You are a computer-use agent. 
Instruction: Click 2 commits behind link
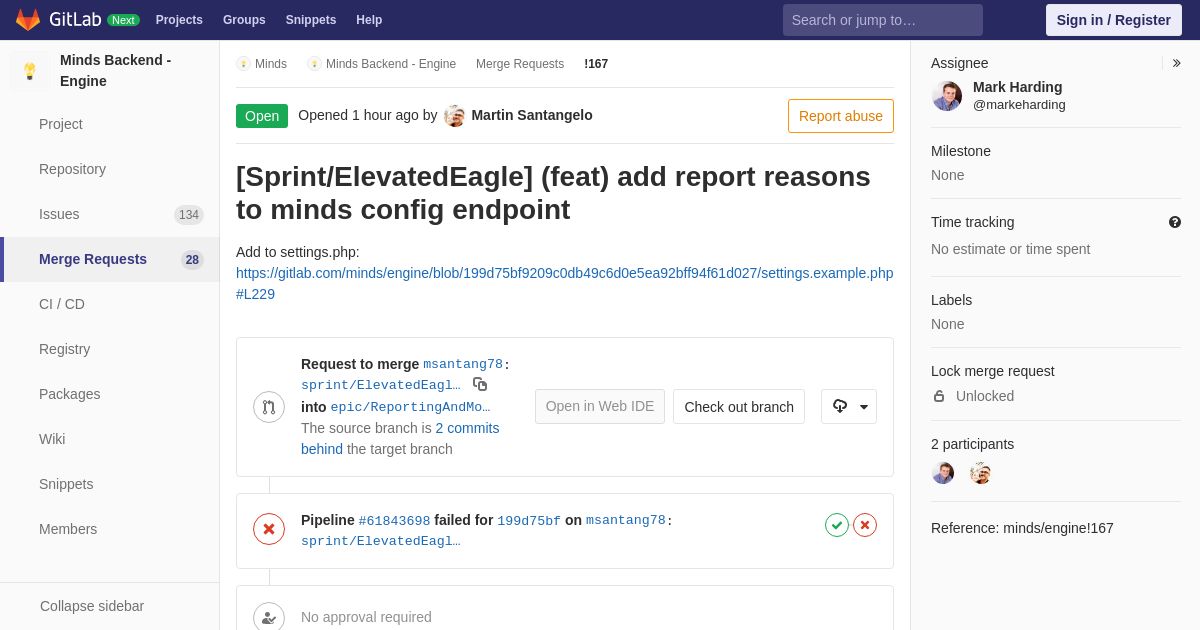[x=400, y=438]
